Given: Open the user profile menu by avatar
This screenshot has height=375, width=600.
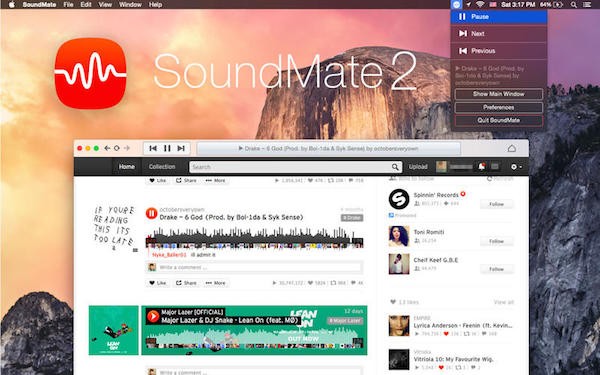Looking at the screenshot, I should [x=441, y=166].
